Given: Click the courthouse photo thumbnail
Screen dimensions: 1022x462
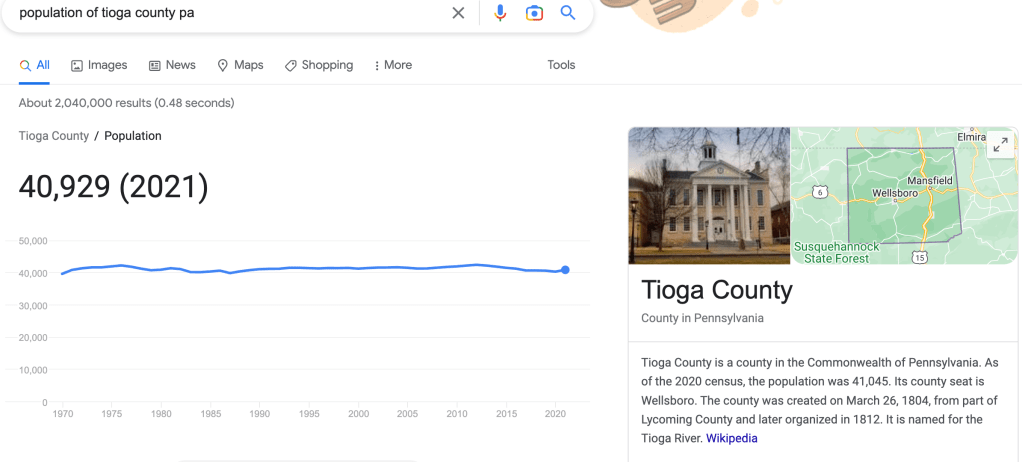Looking at the screenshot, I should [709, 195].
